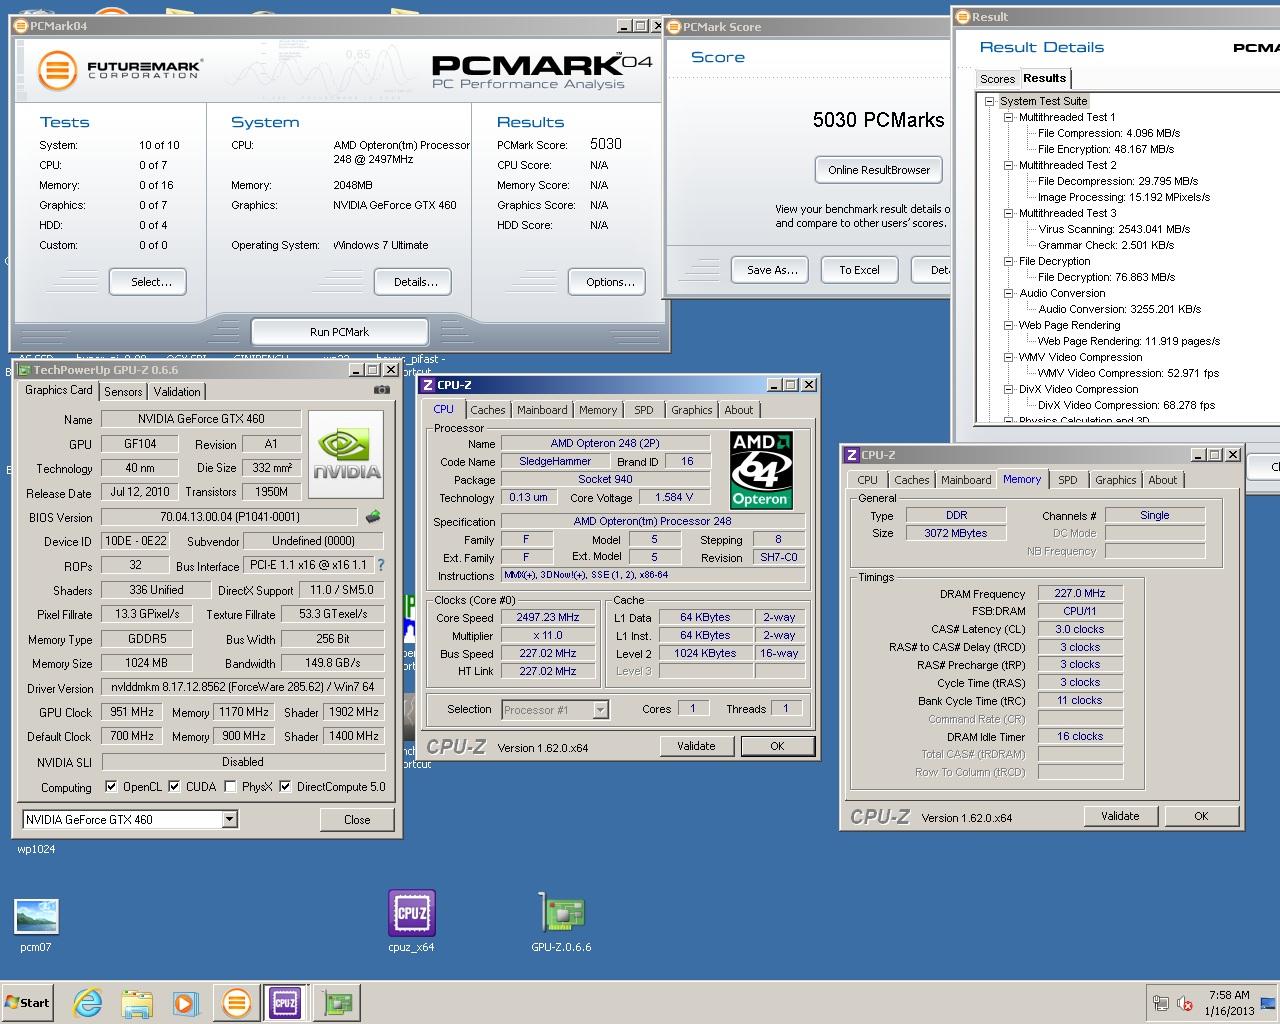Collapse the Multithreaded Test 2 node
Image resolution: width=1280 pixels, height=1024 pixels.
click(x=1009, y=165)
